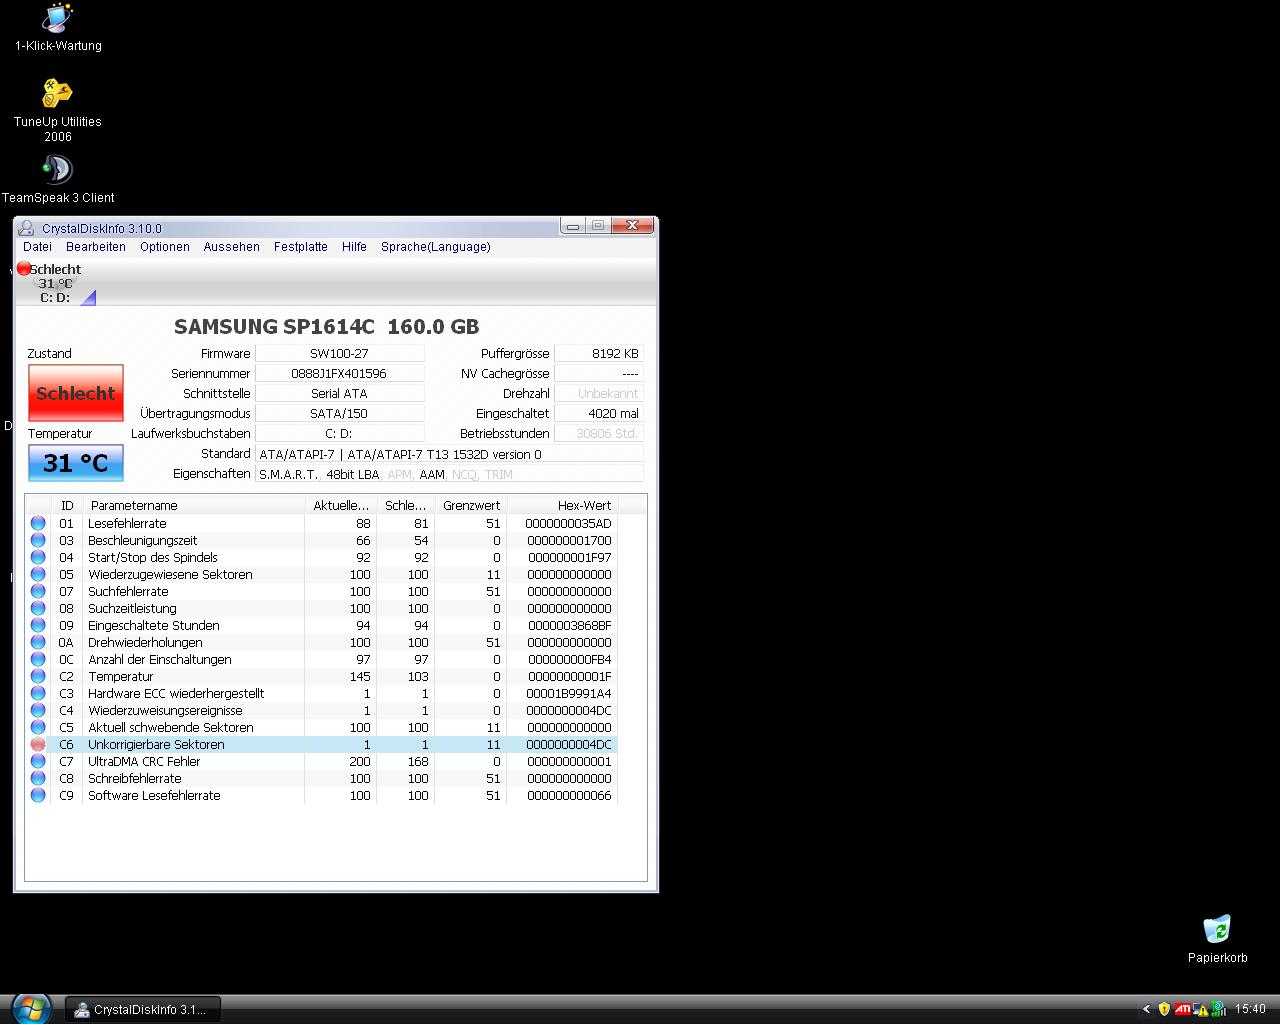Click the Eigenschaften field S.M.A.R.T.

(449, 474)
